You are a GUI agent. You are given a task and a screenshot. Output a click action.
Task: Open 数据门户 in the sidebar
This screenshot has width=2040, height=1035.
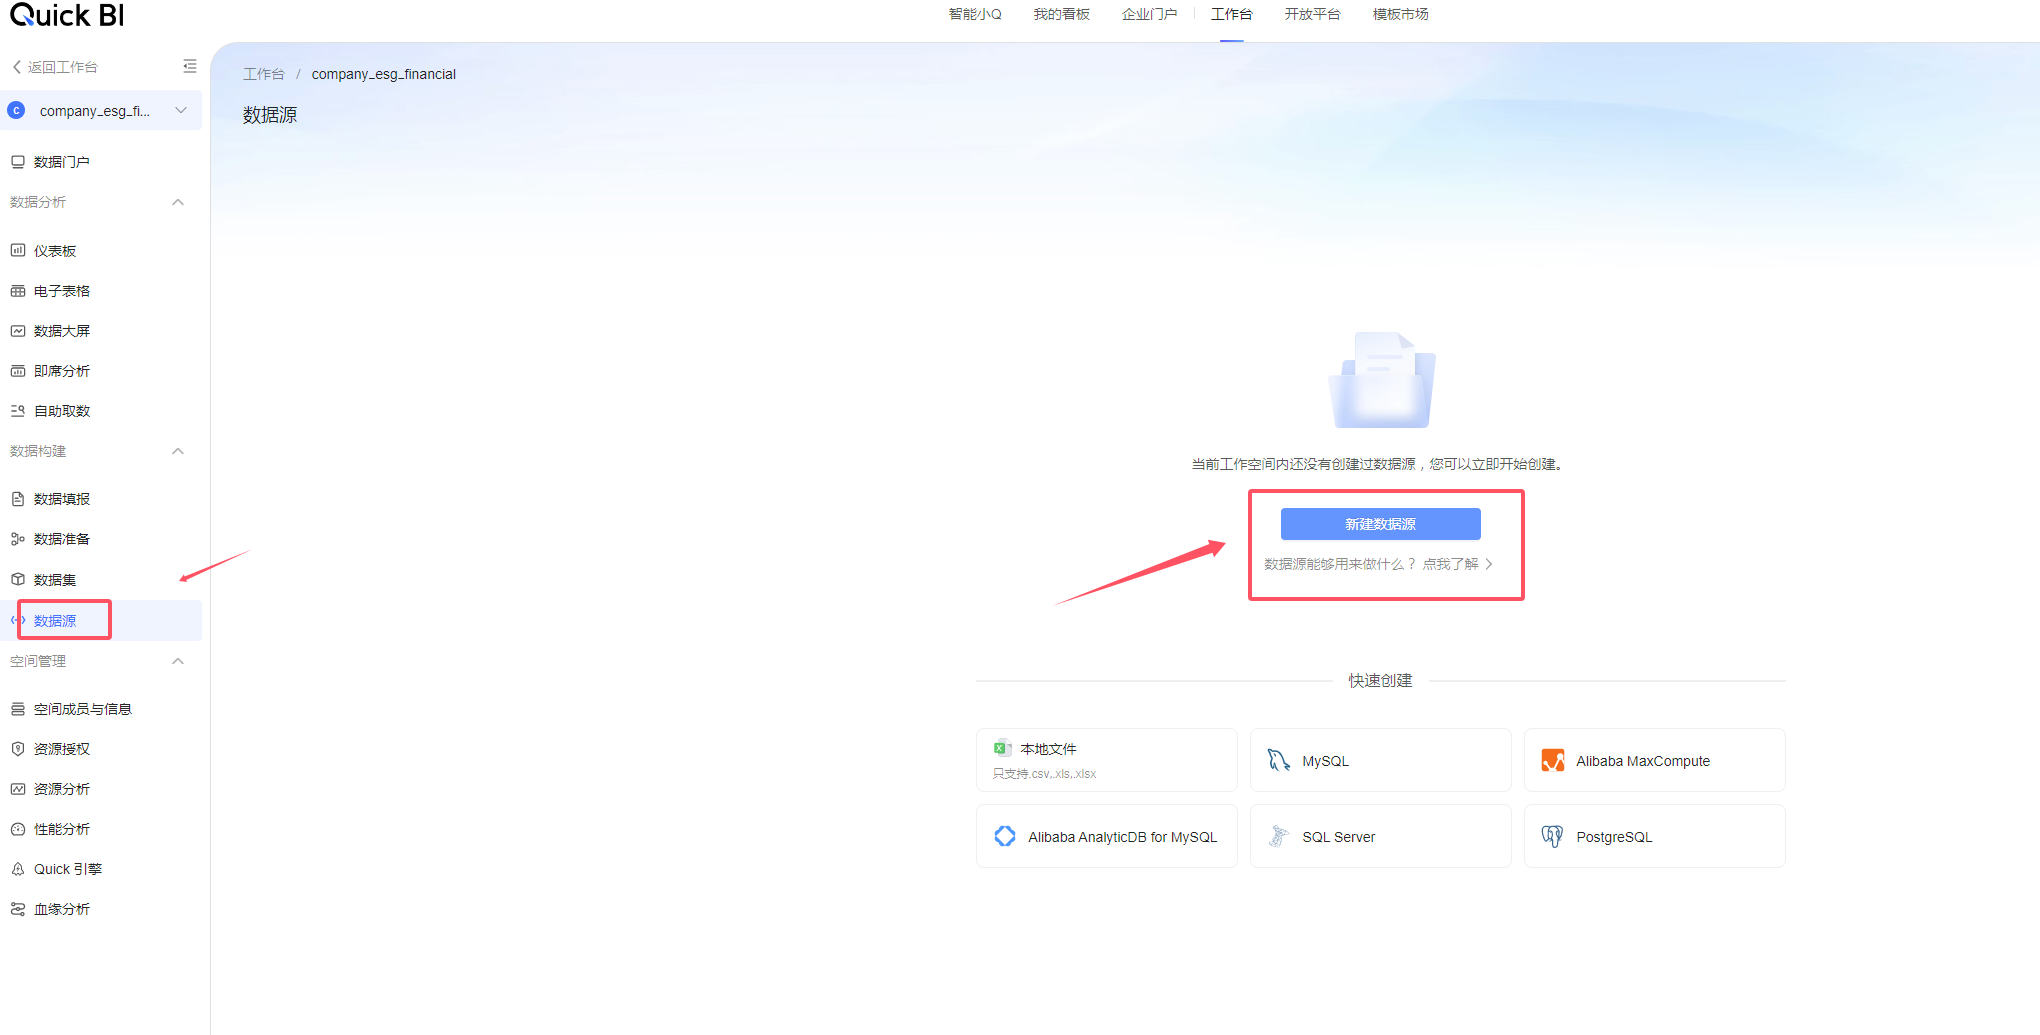(61, 162)
